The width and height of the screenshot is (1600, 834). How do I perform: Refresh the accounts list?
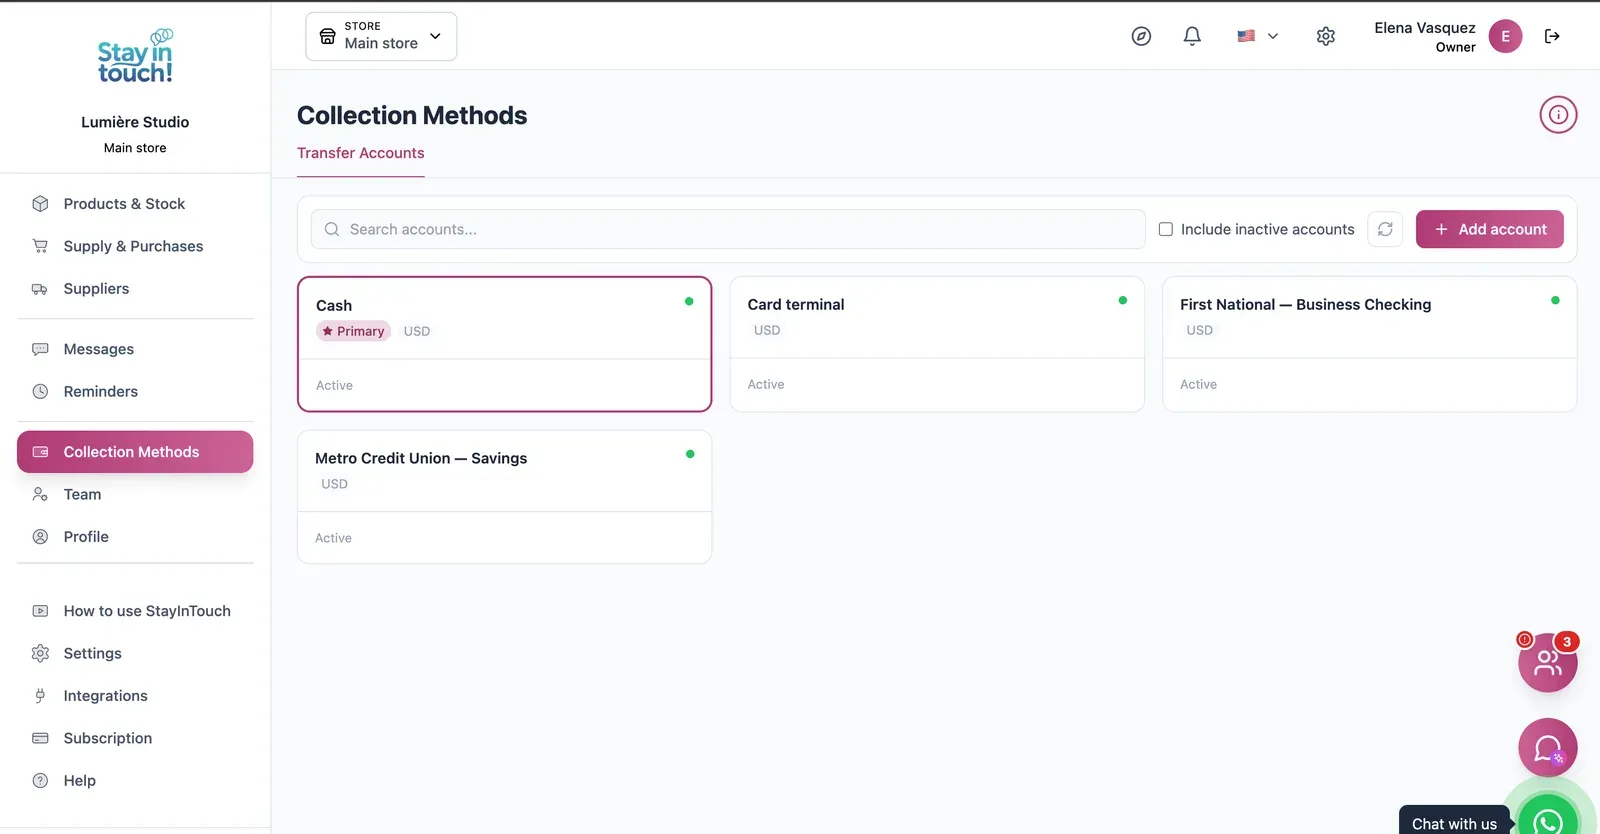tap(1385, 229)
